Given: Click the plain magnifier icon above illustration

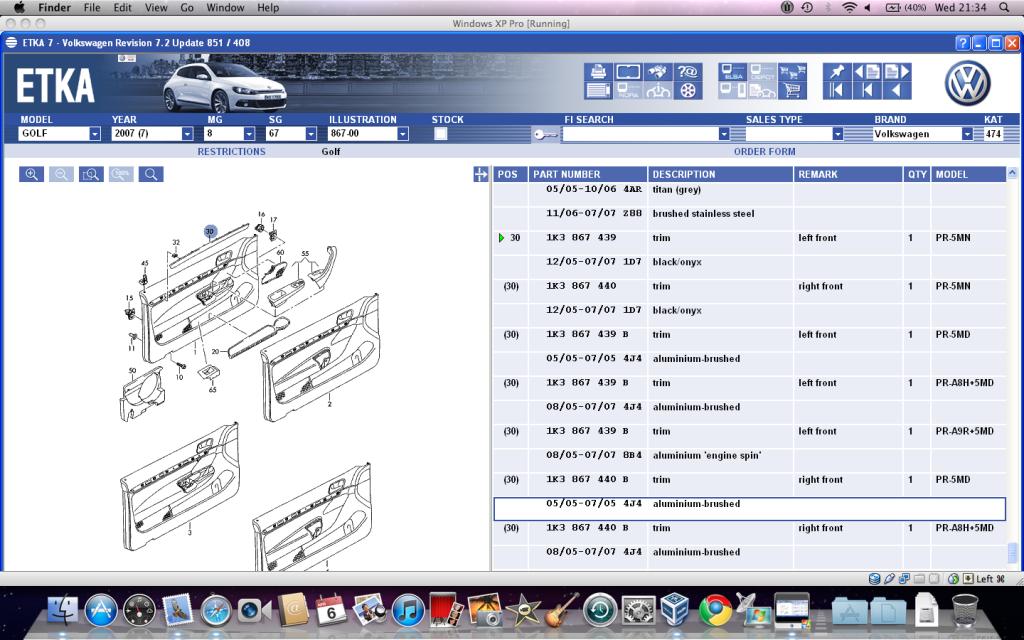Looking at the screenshot, I should pos(151,174).
